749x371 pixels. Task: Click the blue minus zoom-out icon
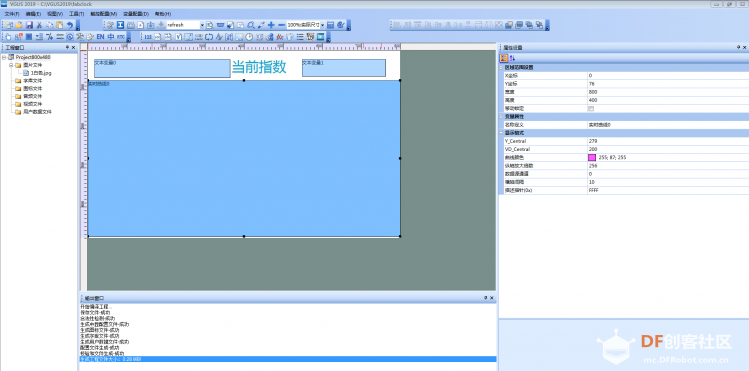tap(281, 25)
